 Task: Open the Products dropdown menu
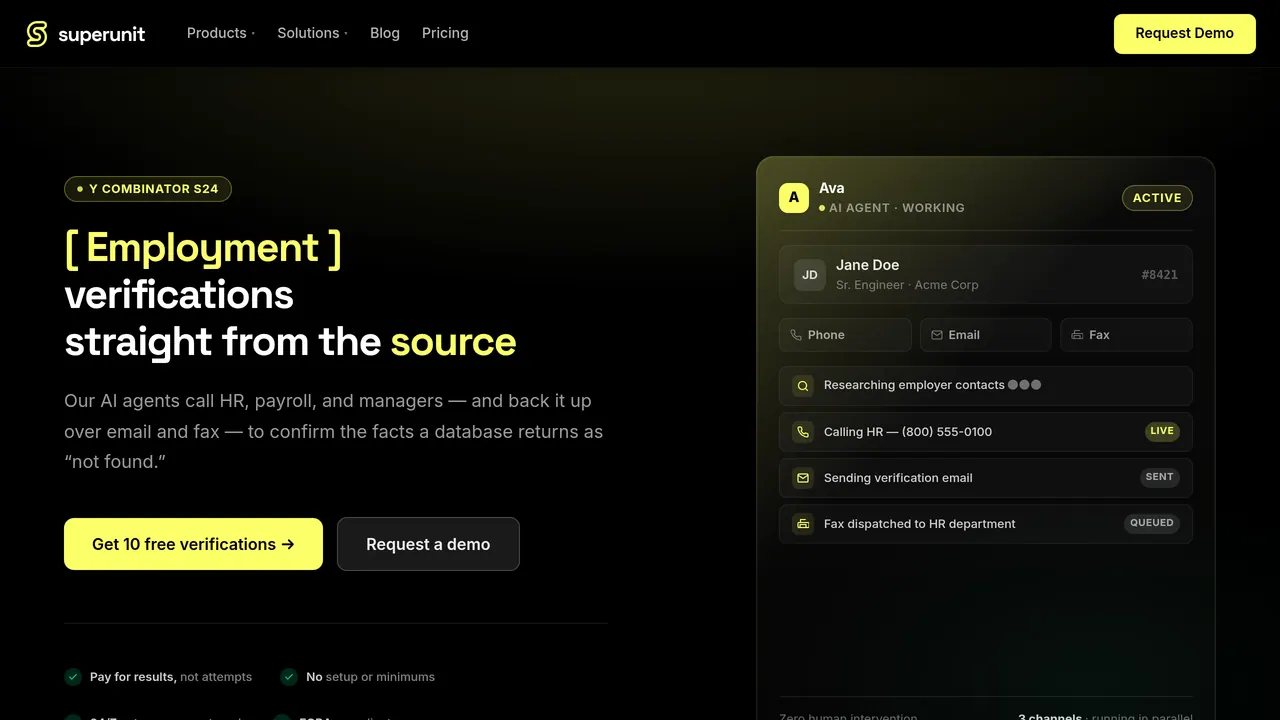[x=221, y=33]
